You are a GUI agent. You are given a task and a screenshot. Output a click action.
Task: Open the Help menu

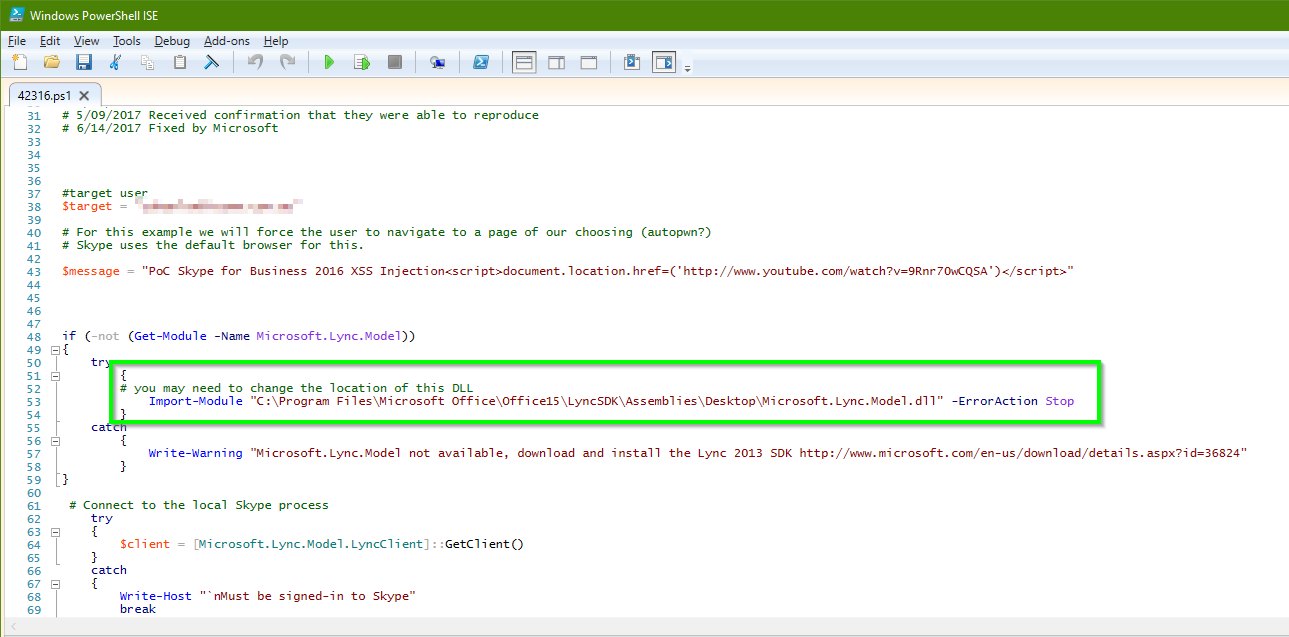tap(276, 41)
